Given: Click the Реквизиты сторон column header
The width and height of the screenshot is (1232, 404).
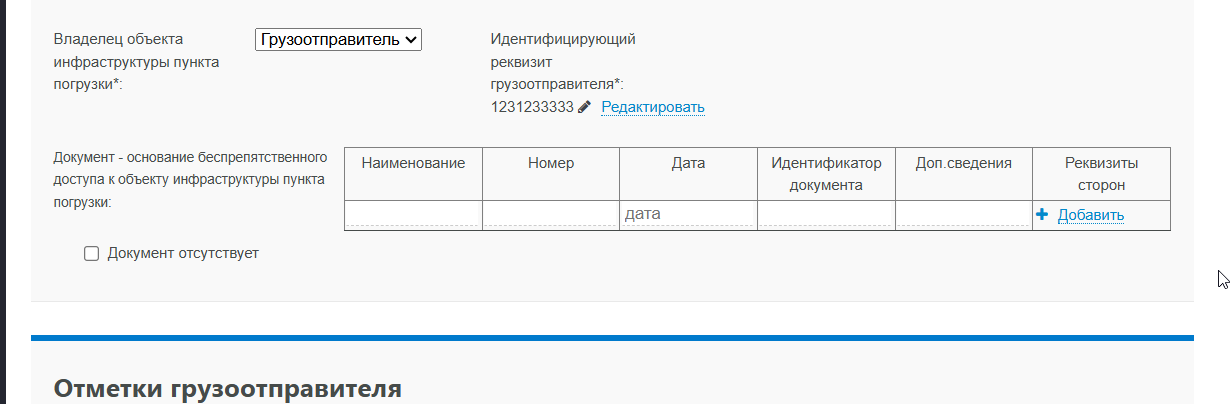Looking at the screenshot, I should pos(1101,174).
